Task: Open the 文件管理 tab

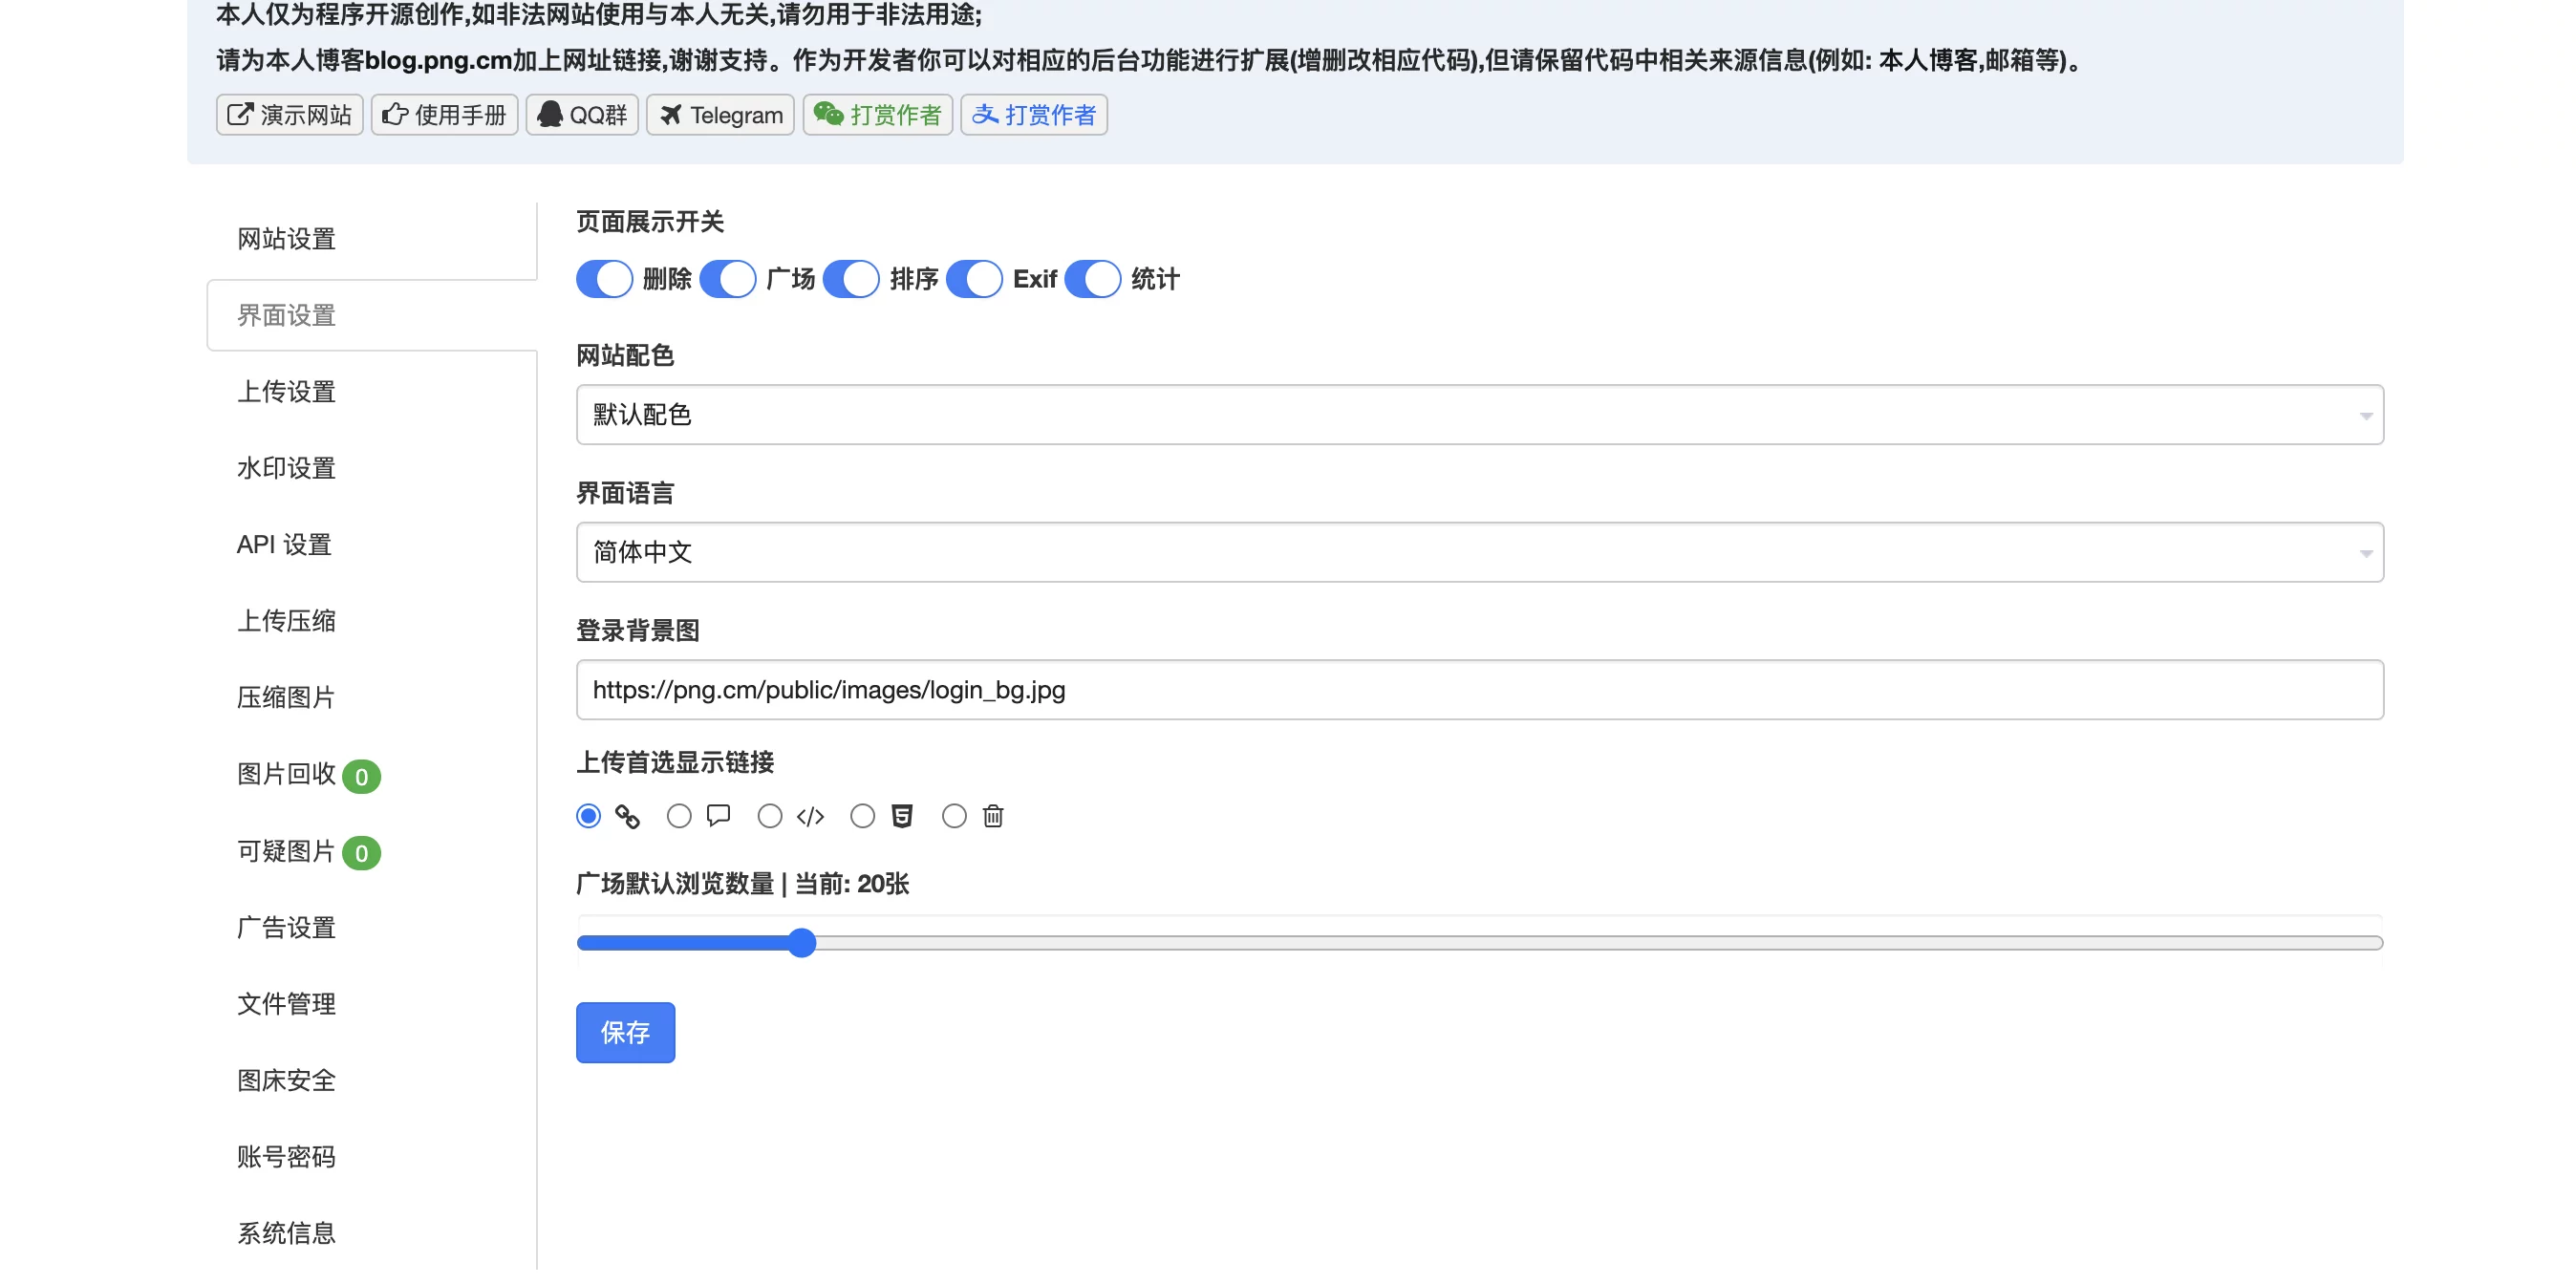Action: click(x=372, y=1005)
